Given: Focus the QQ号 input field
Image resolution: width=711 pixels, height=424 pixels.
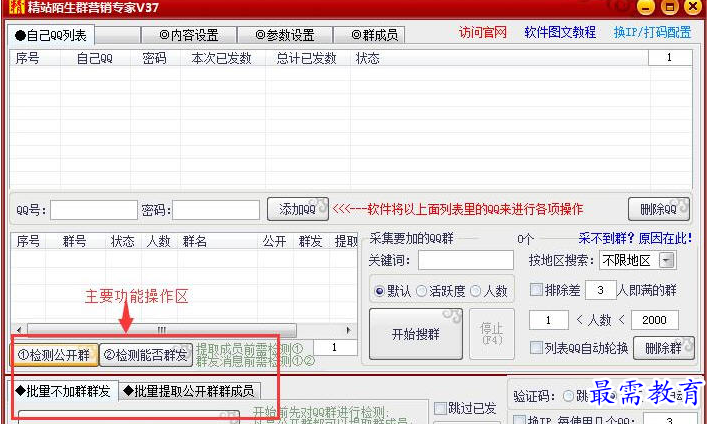Looking at the screenshot, I should (x=93, y=210).
